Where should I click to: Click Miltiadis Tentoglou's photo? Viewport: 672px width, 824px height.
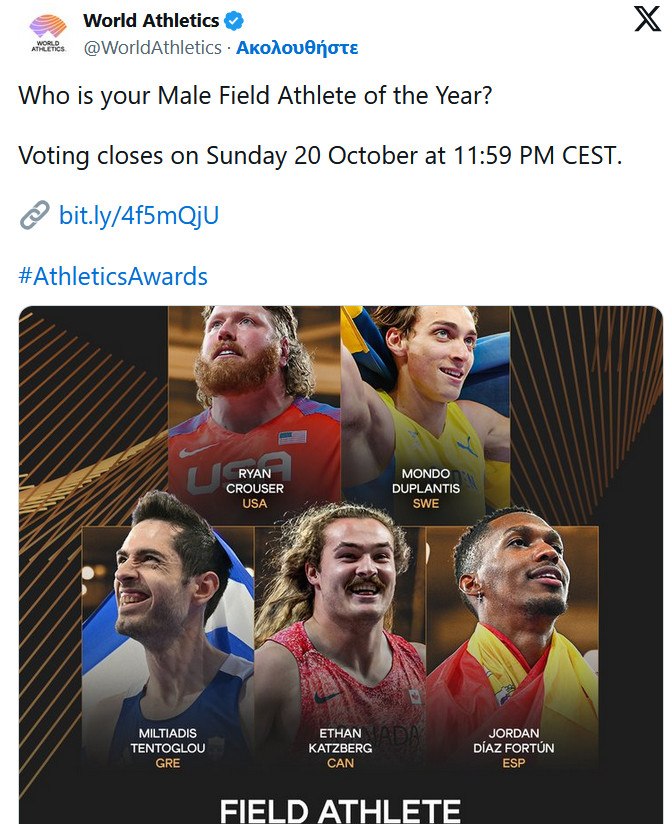[x=168, y=620]
